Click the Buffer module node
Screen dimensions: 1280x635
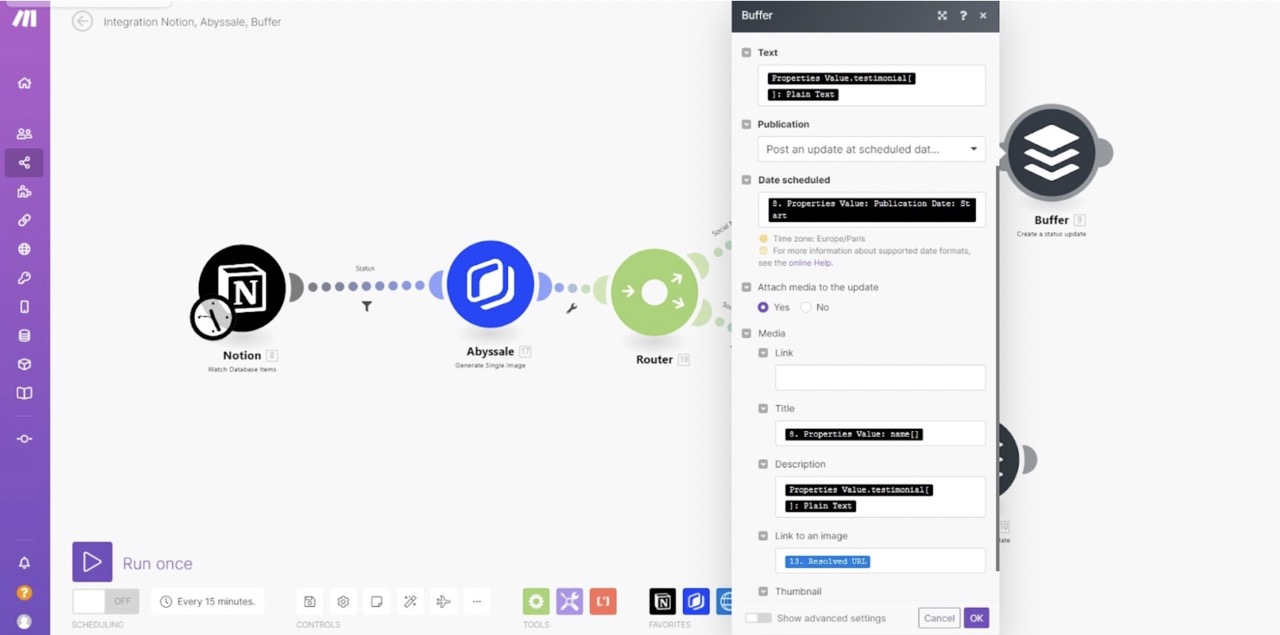(x=1051, y=153)
